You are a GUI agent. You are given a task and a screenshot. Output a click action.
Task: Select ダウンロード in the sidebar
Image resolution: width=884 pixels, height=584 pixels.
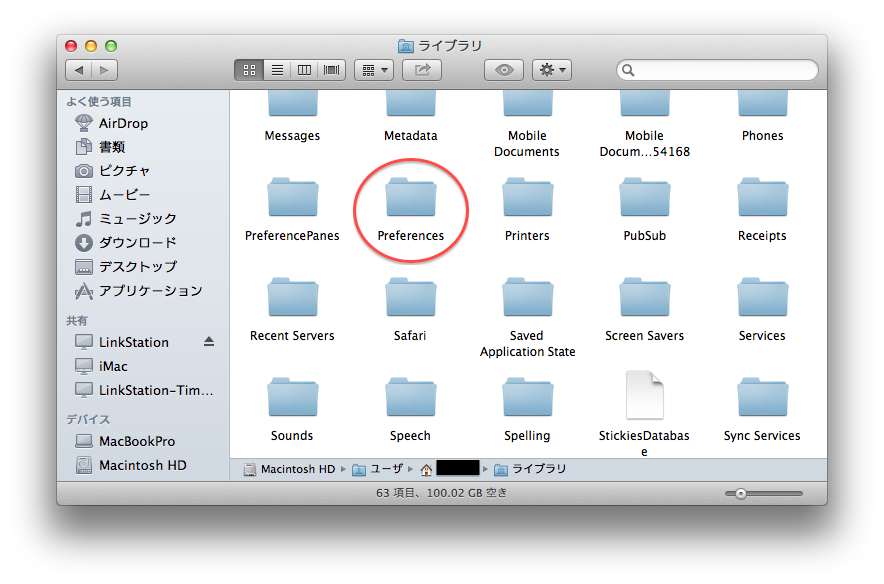(137, 243)
